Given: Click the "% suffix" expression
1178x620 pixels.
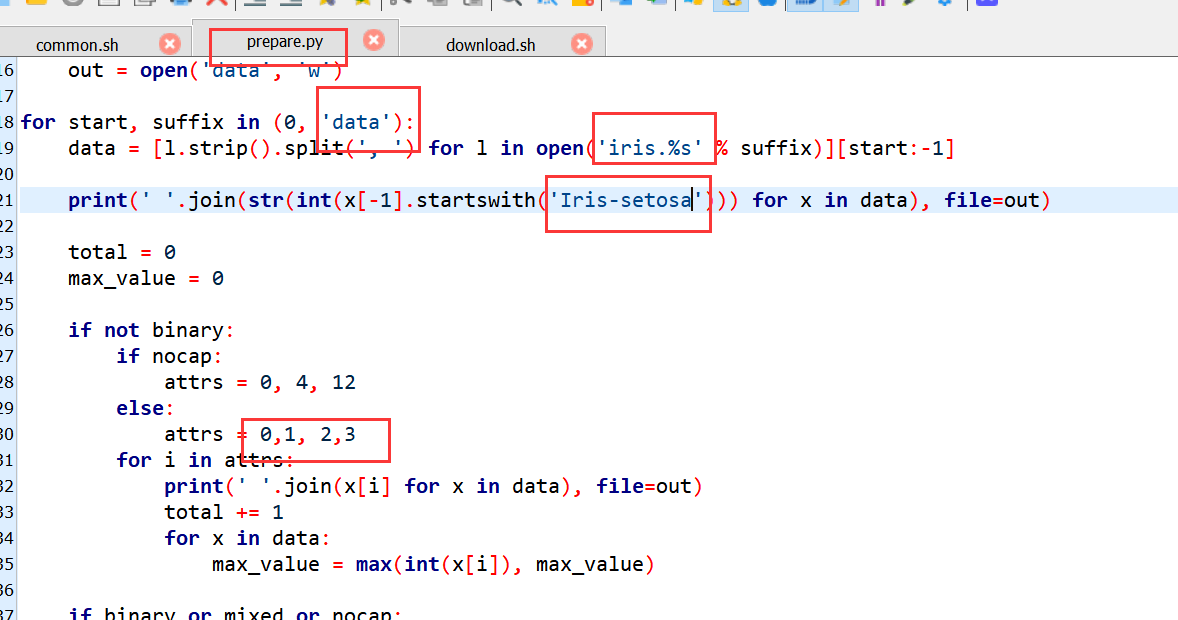Looking at the screenshot, I should click(763, 149).
